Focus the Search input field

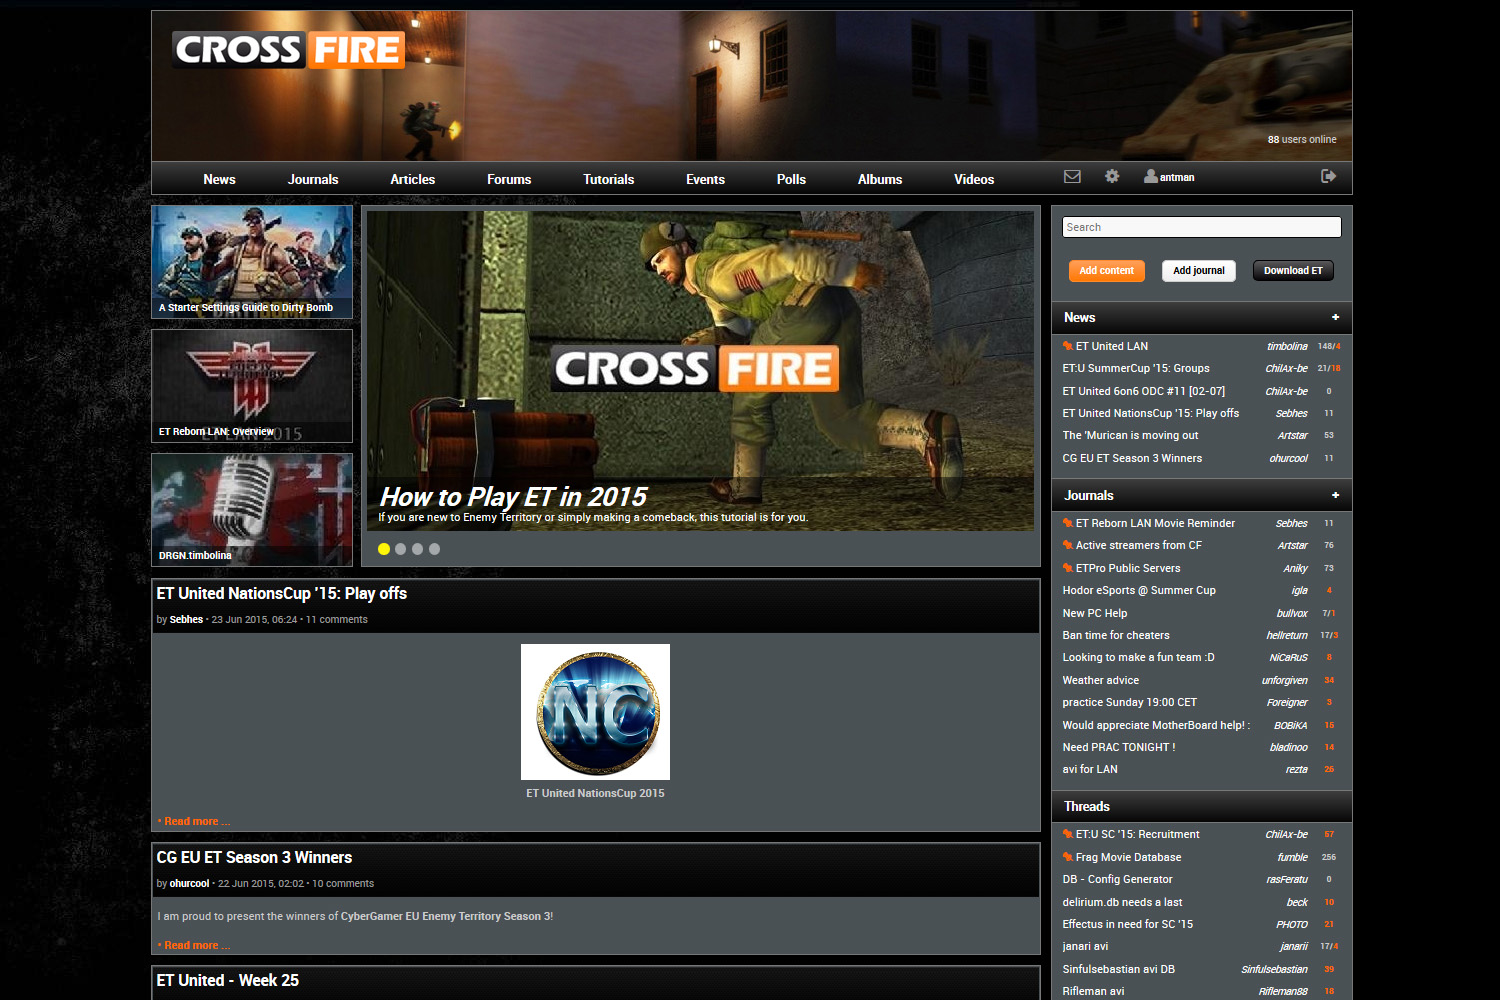(x=1201, y=227)
